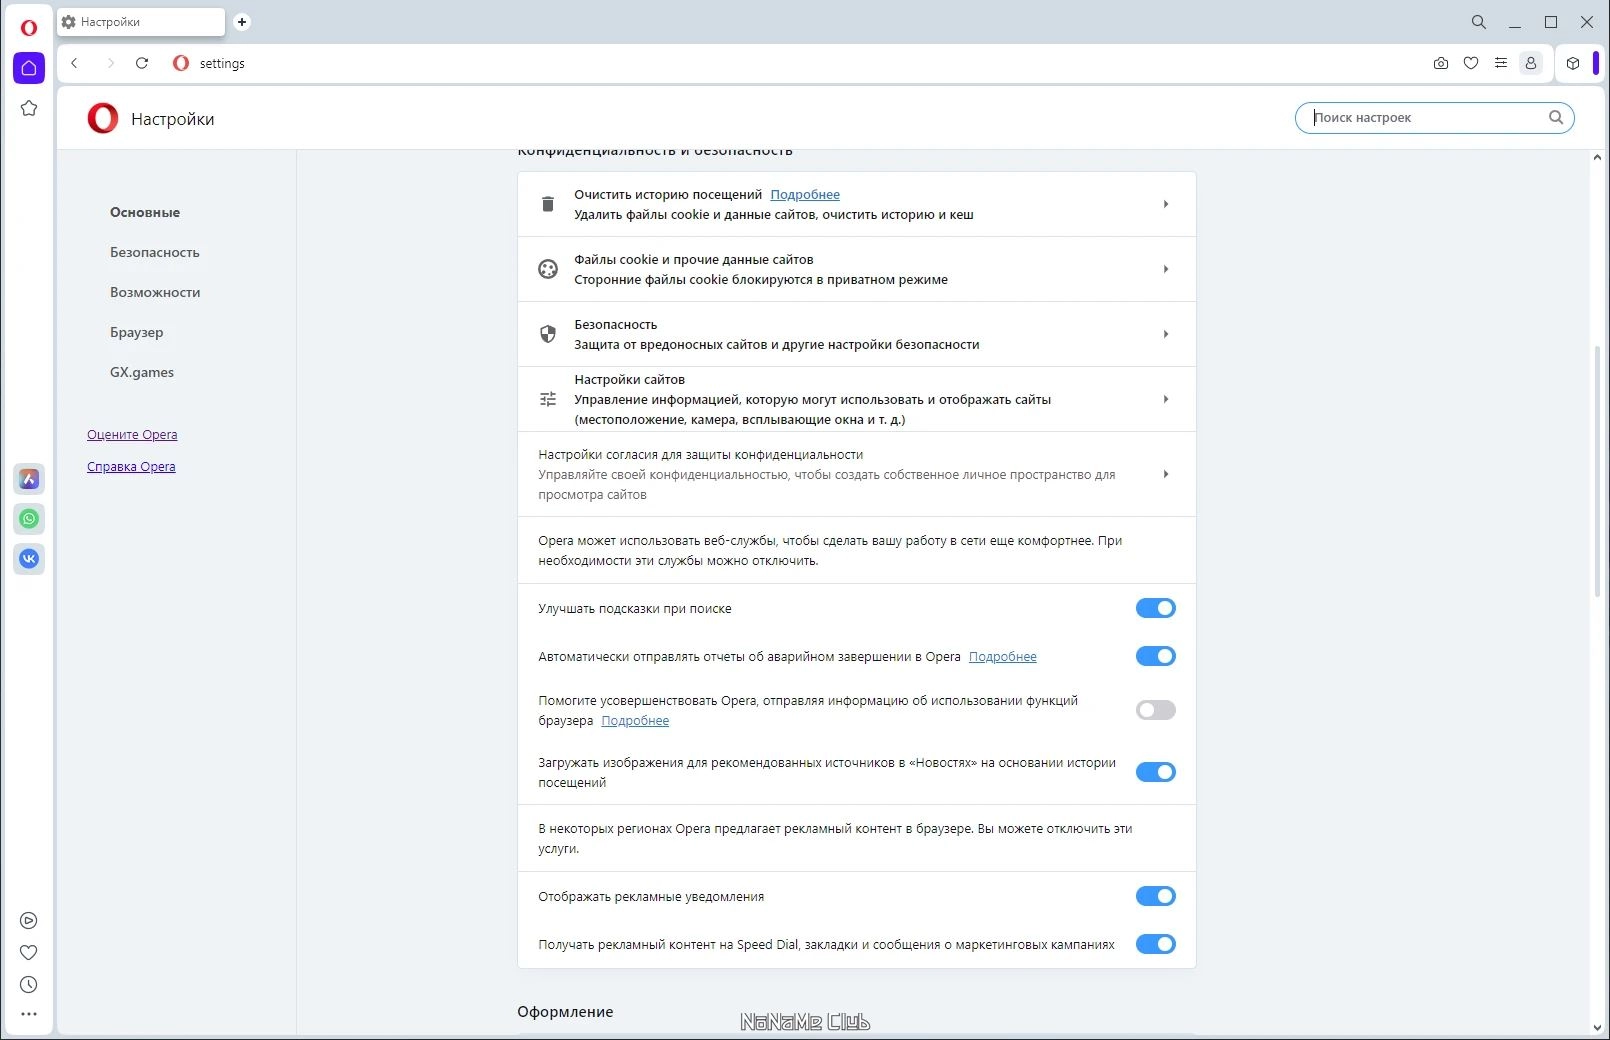
Task: Open the Opera main menu logo
Action: [29, 27]
